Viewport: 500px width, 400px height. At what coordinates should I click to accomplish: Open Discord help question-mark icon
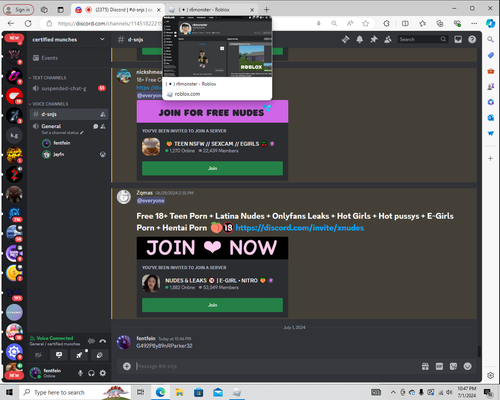pyautogui.click(x=472, y=39)
